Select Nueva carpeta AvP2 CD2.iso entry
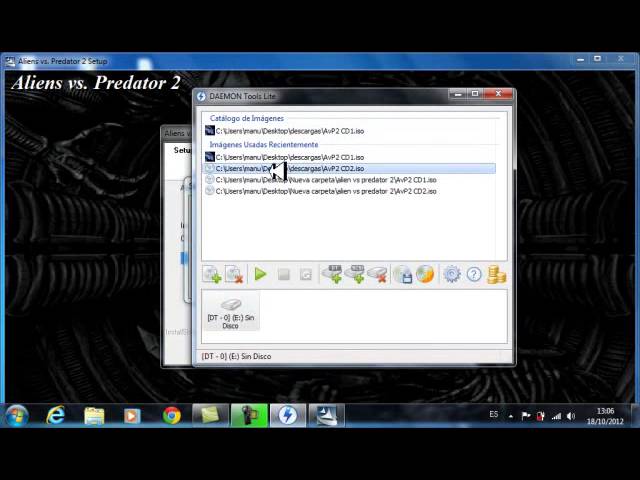 (x=321, y=191)
